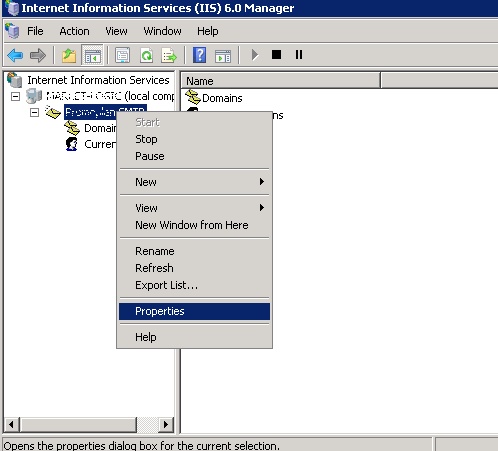
Task: Collapse the local computer tree node
Action: coord(15,97)
